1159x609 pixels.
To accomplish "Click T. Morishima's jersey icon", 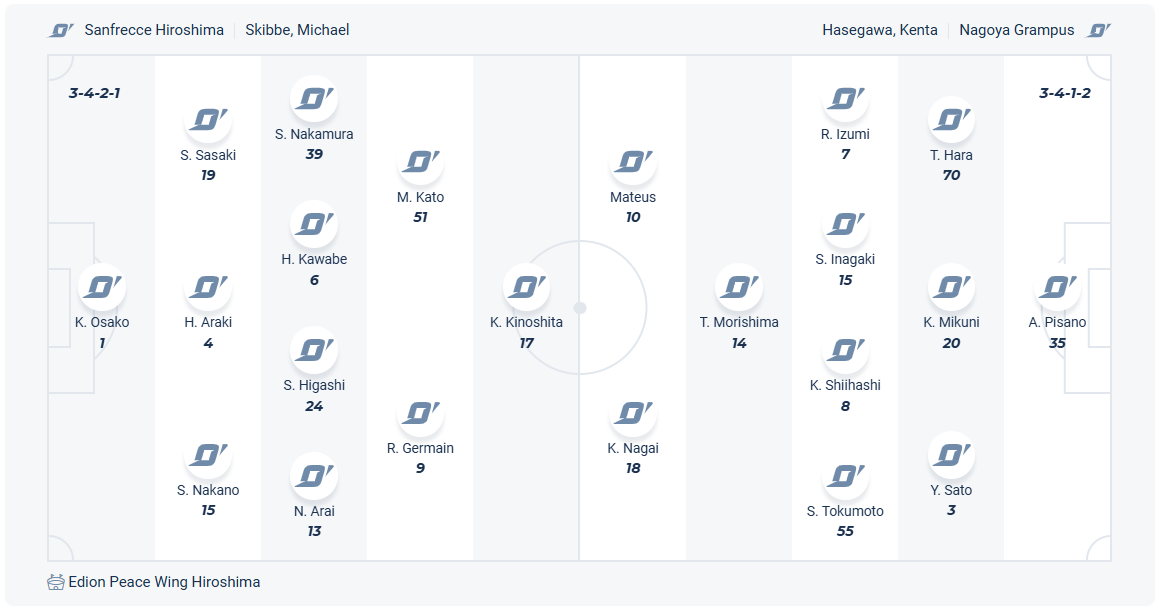I will pyautogui.click(x=739, y=288).
